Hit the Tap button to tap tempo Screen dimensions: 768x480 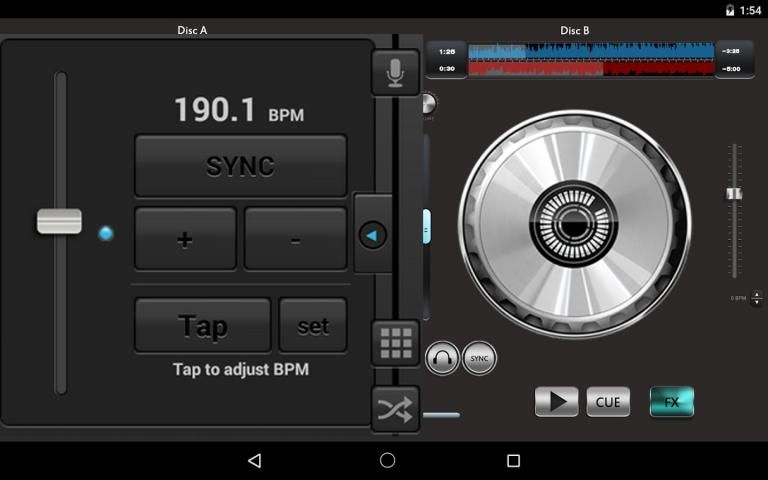(202, 326)
